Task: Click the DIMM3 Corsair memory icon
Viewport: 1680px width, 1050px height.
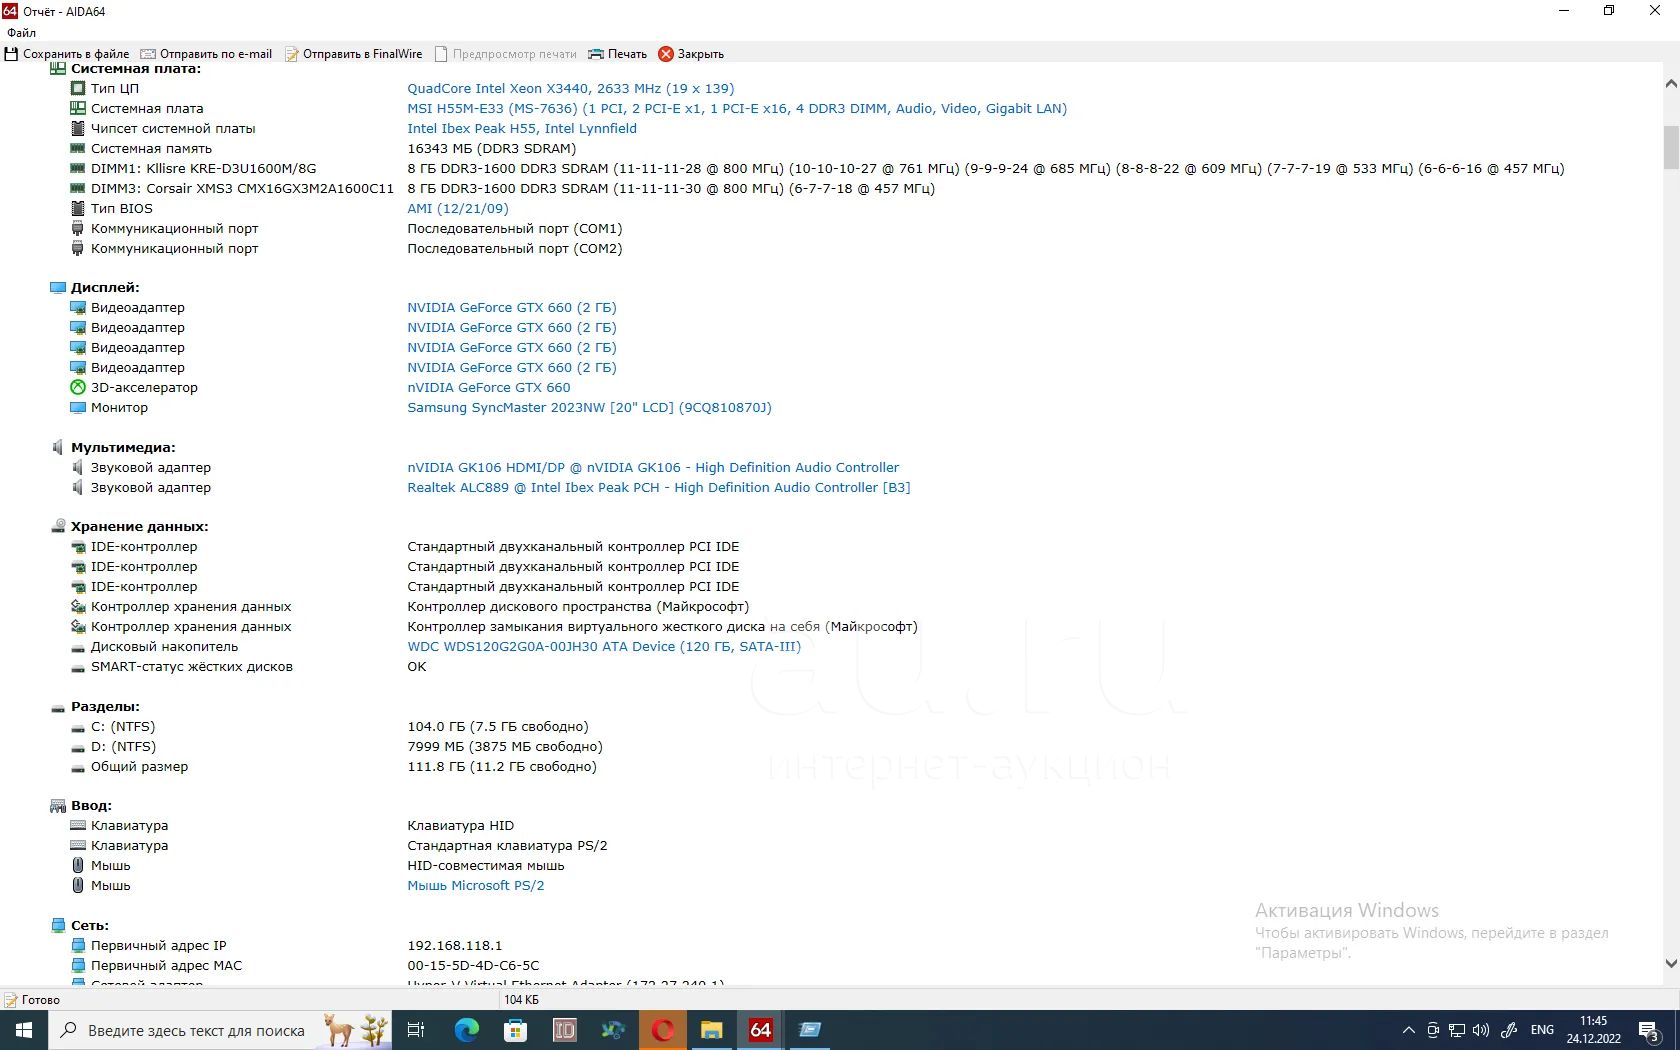Action: (x=78, y=188)
